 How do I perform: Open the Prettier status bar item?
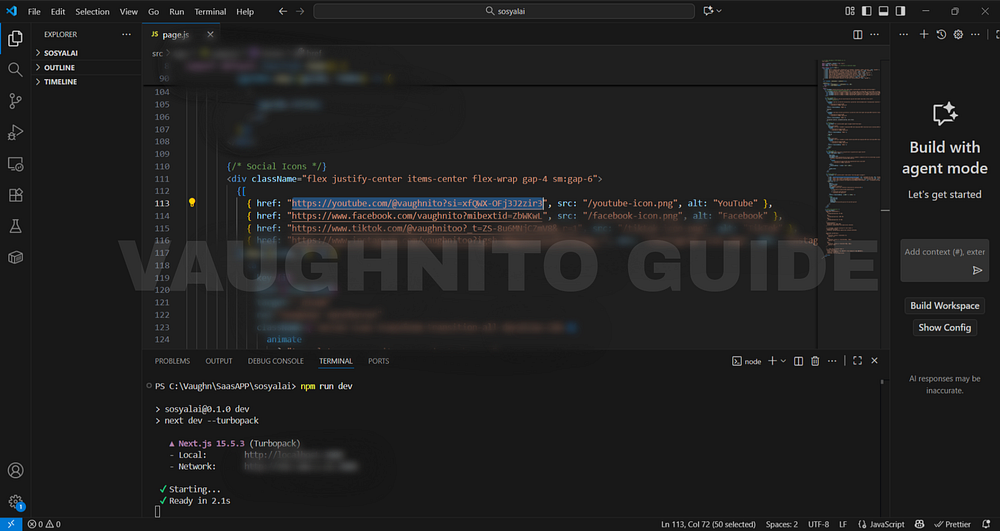[x=952, y=524]
